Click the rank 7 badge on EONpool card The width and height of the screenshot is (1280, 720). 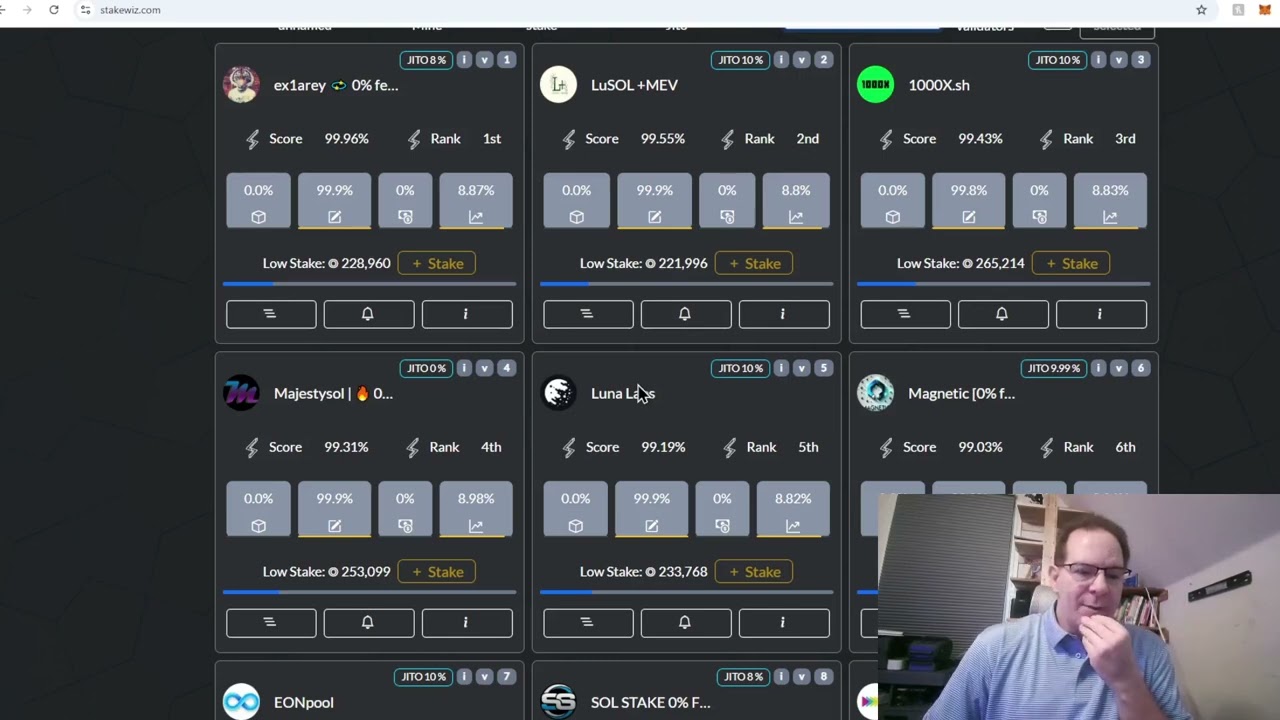click(x=506, y=677)
